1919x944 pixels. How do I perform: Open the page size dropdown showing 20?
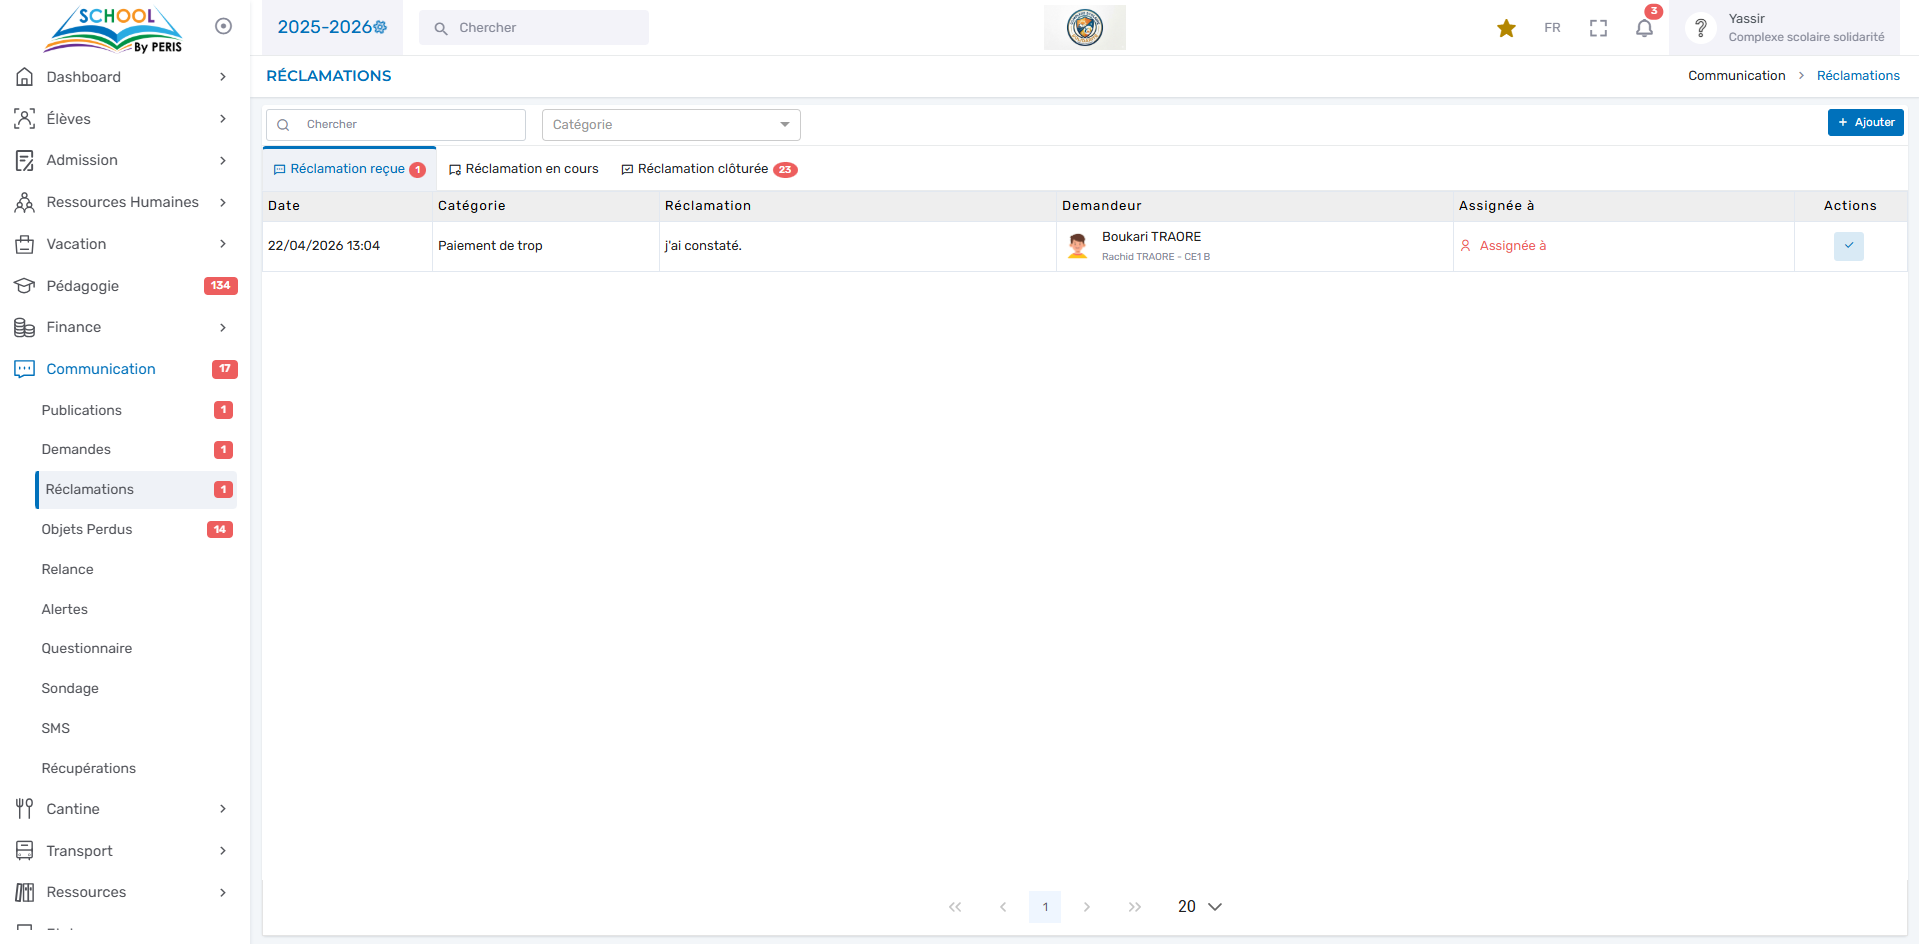pos(1199,906)
